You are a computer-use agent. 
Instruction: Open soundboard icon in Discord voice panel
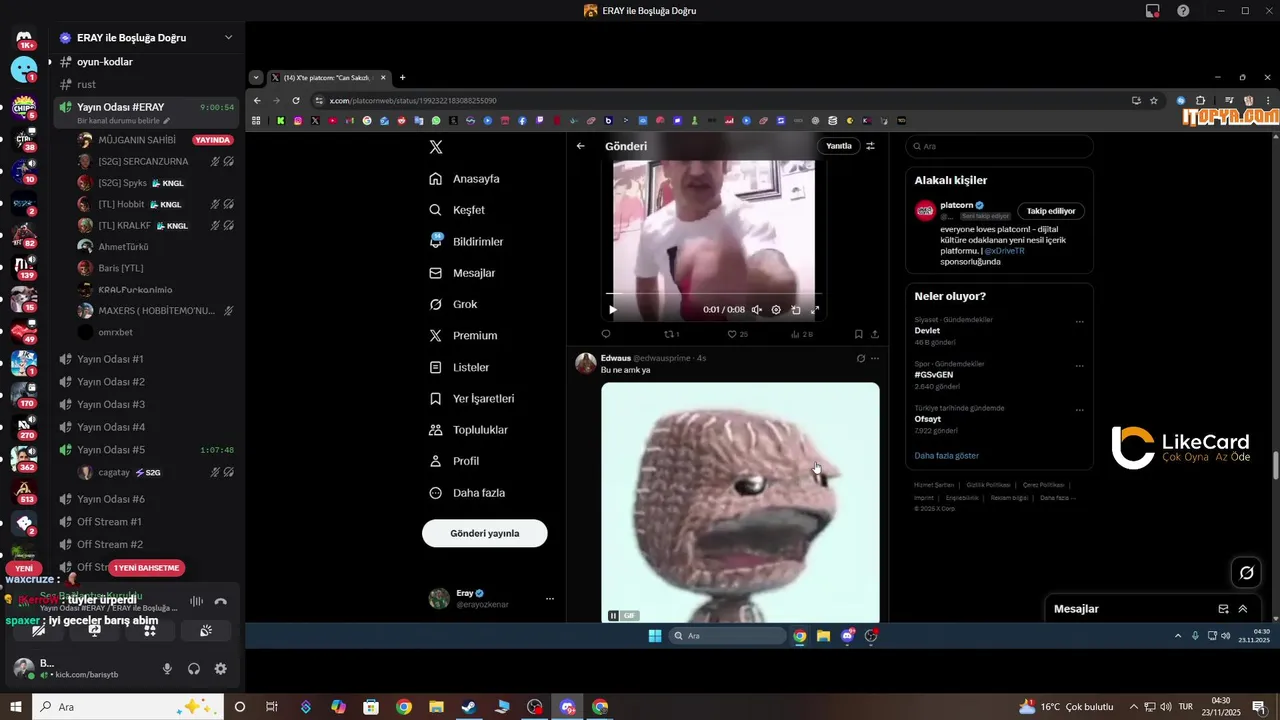pyautogui.click(x=206, y=631)
